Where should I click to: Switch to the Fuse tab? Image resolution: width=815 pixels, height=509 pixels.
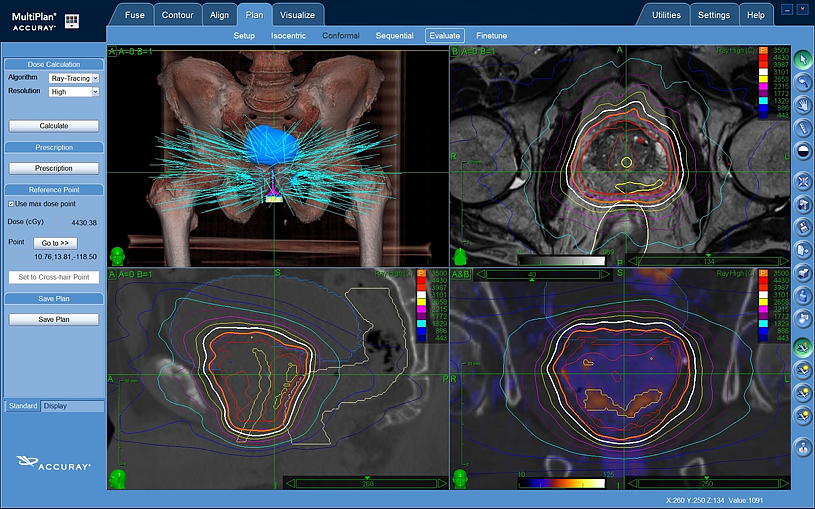[x=135, y=15]
